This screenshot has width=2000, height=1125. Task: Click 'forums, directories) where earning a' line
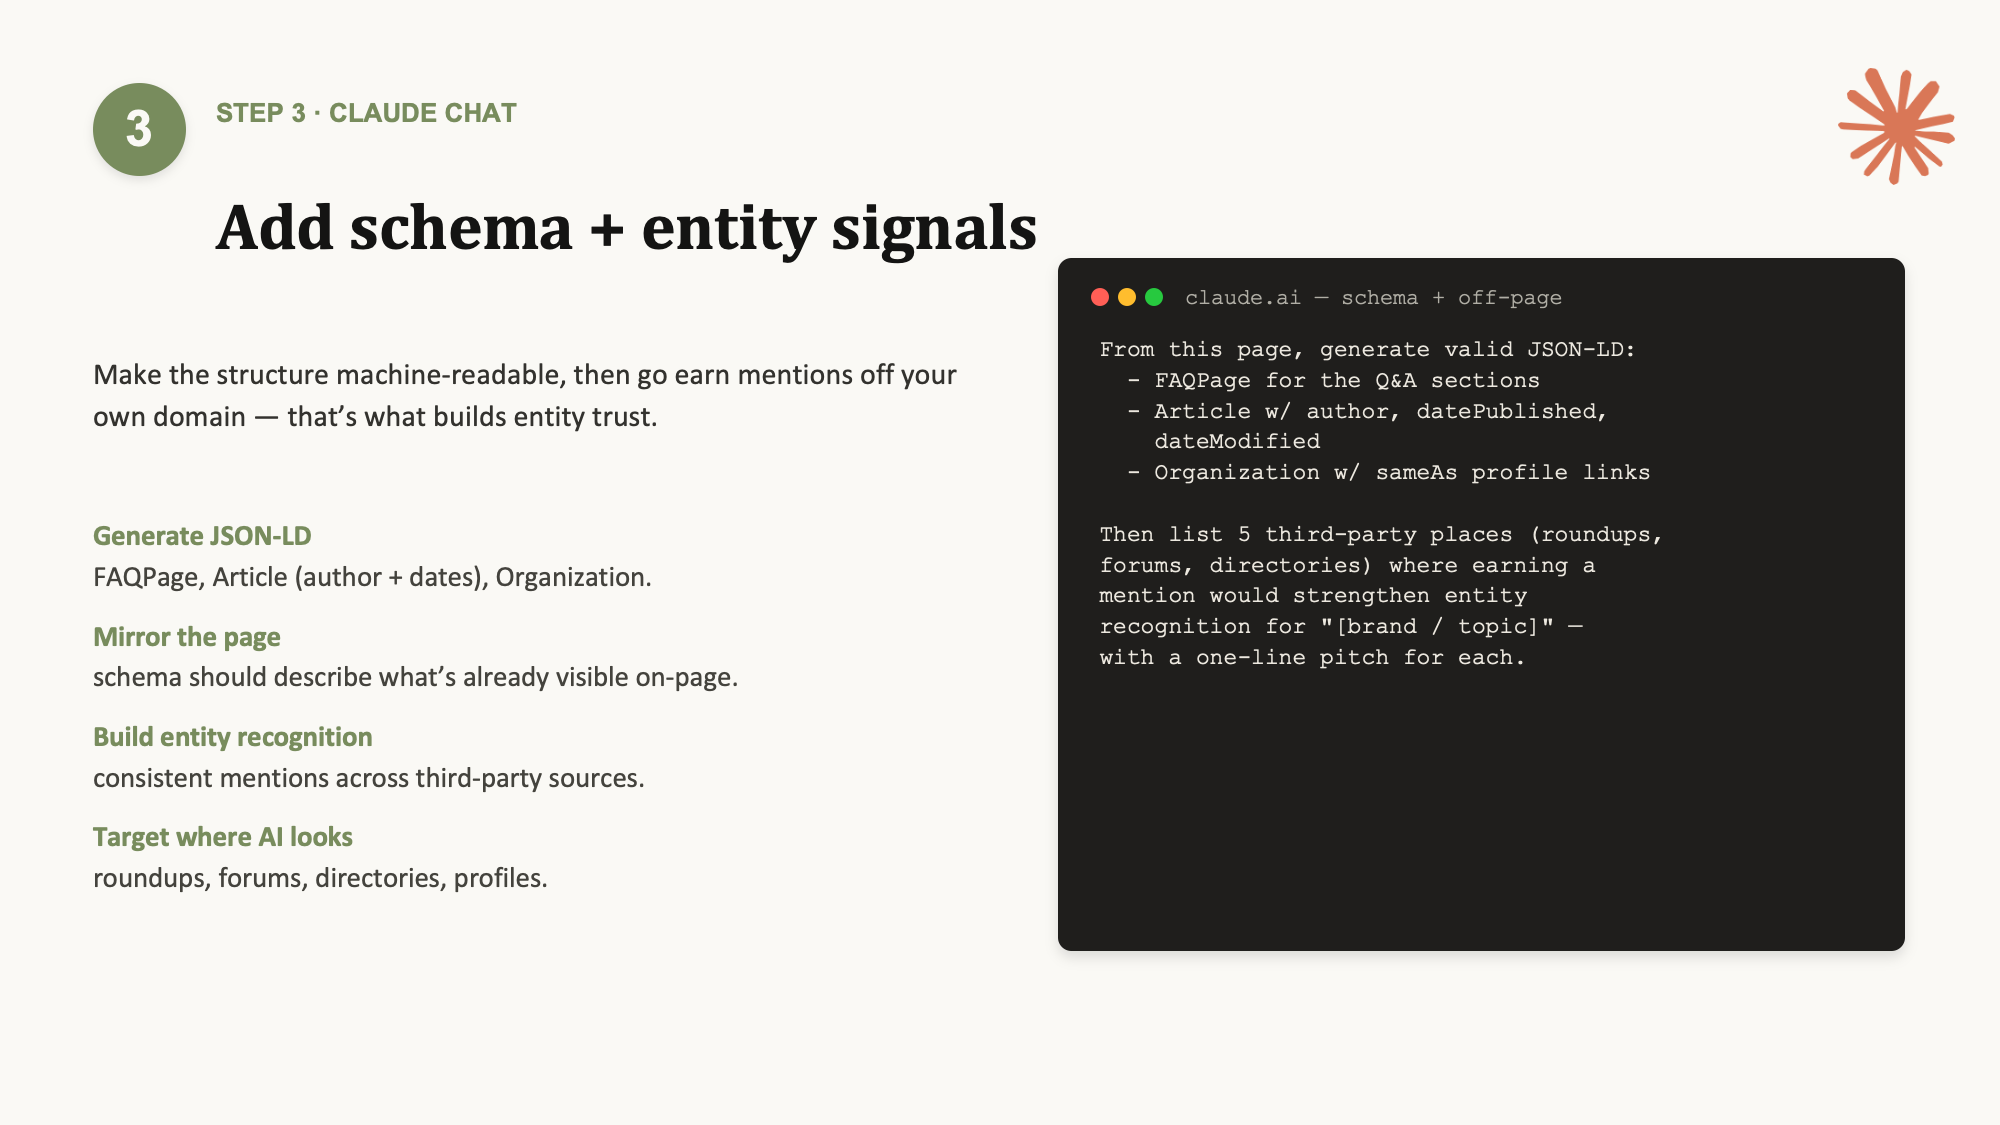1347,566
